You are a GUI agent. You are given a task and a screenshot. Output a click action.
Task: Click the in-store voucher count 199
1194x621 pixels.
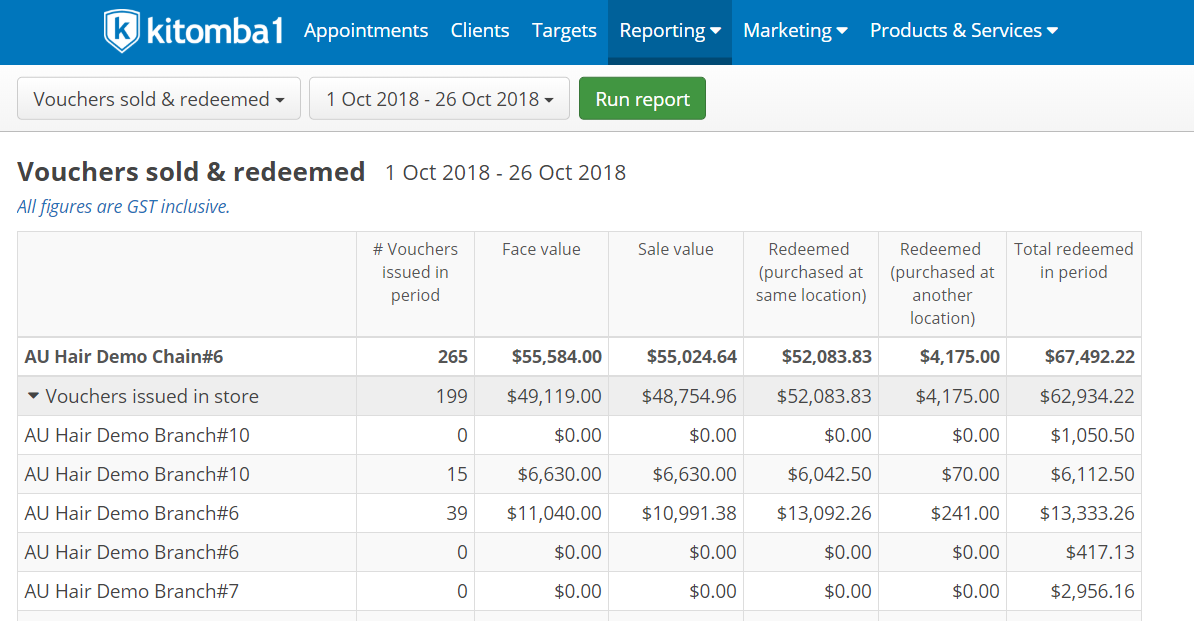(x=452, y=396)
